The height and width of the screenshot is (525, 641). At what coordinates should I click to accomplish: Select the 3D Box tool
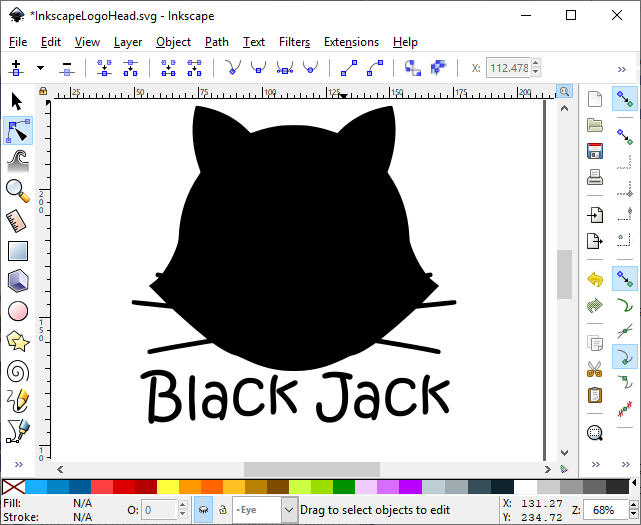[x=18, y=281]
